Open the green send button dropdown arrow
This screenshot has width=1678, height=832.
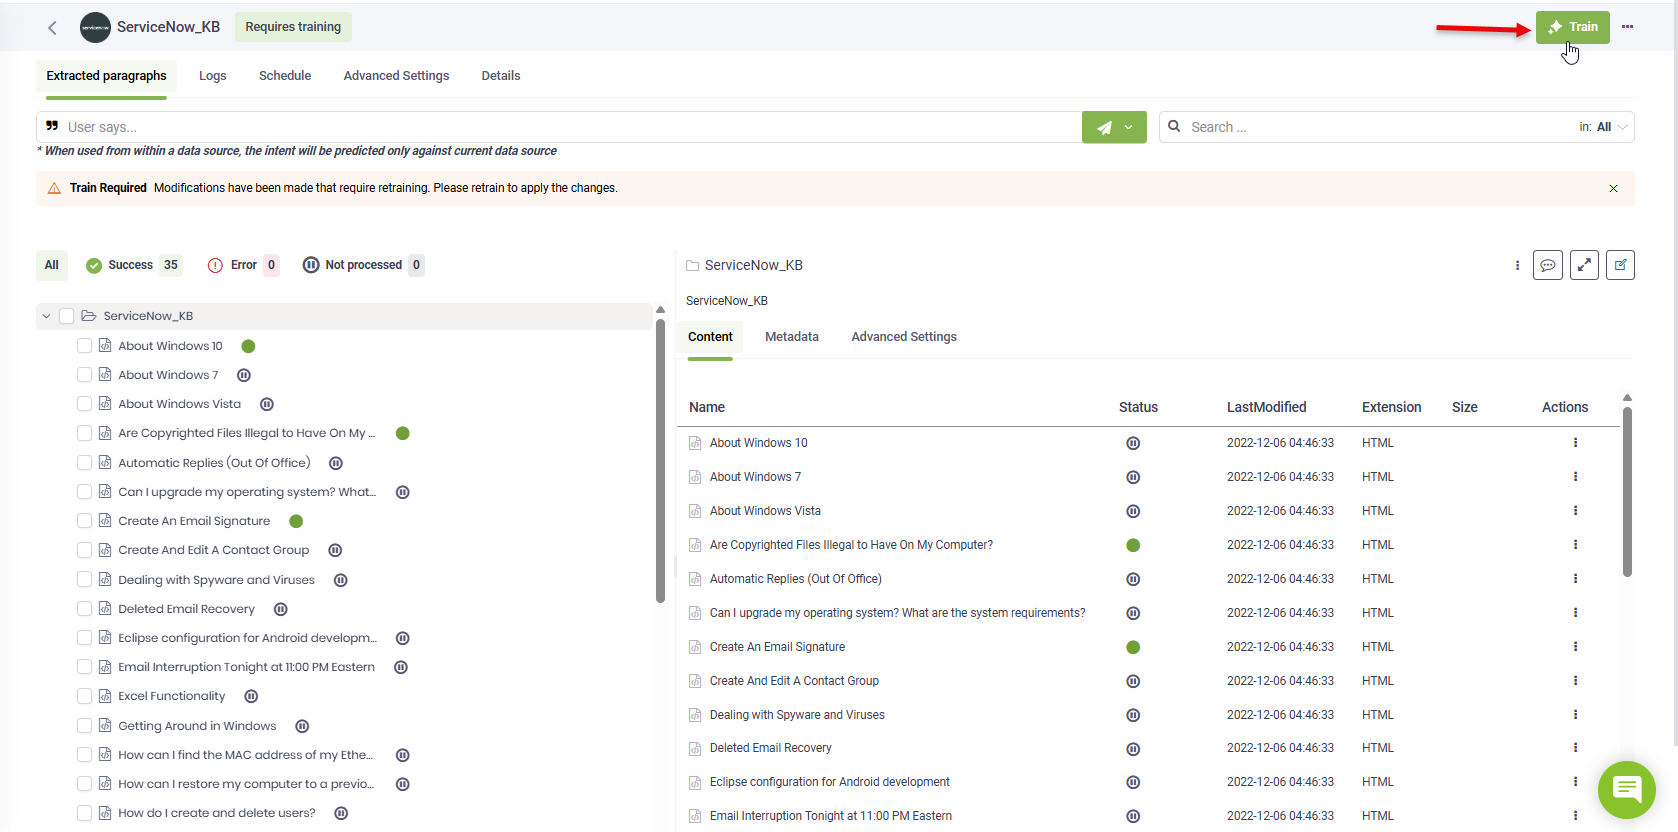click(x=1129, y=127)
